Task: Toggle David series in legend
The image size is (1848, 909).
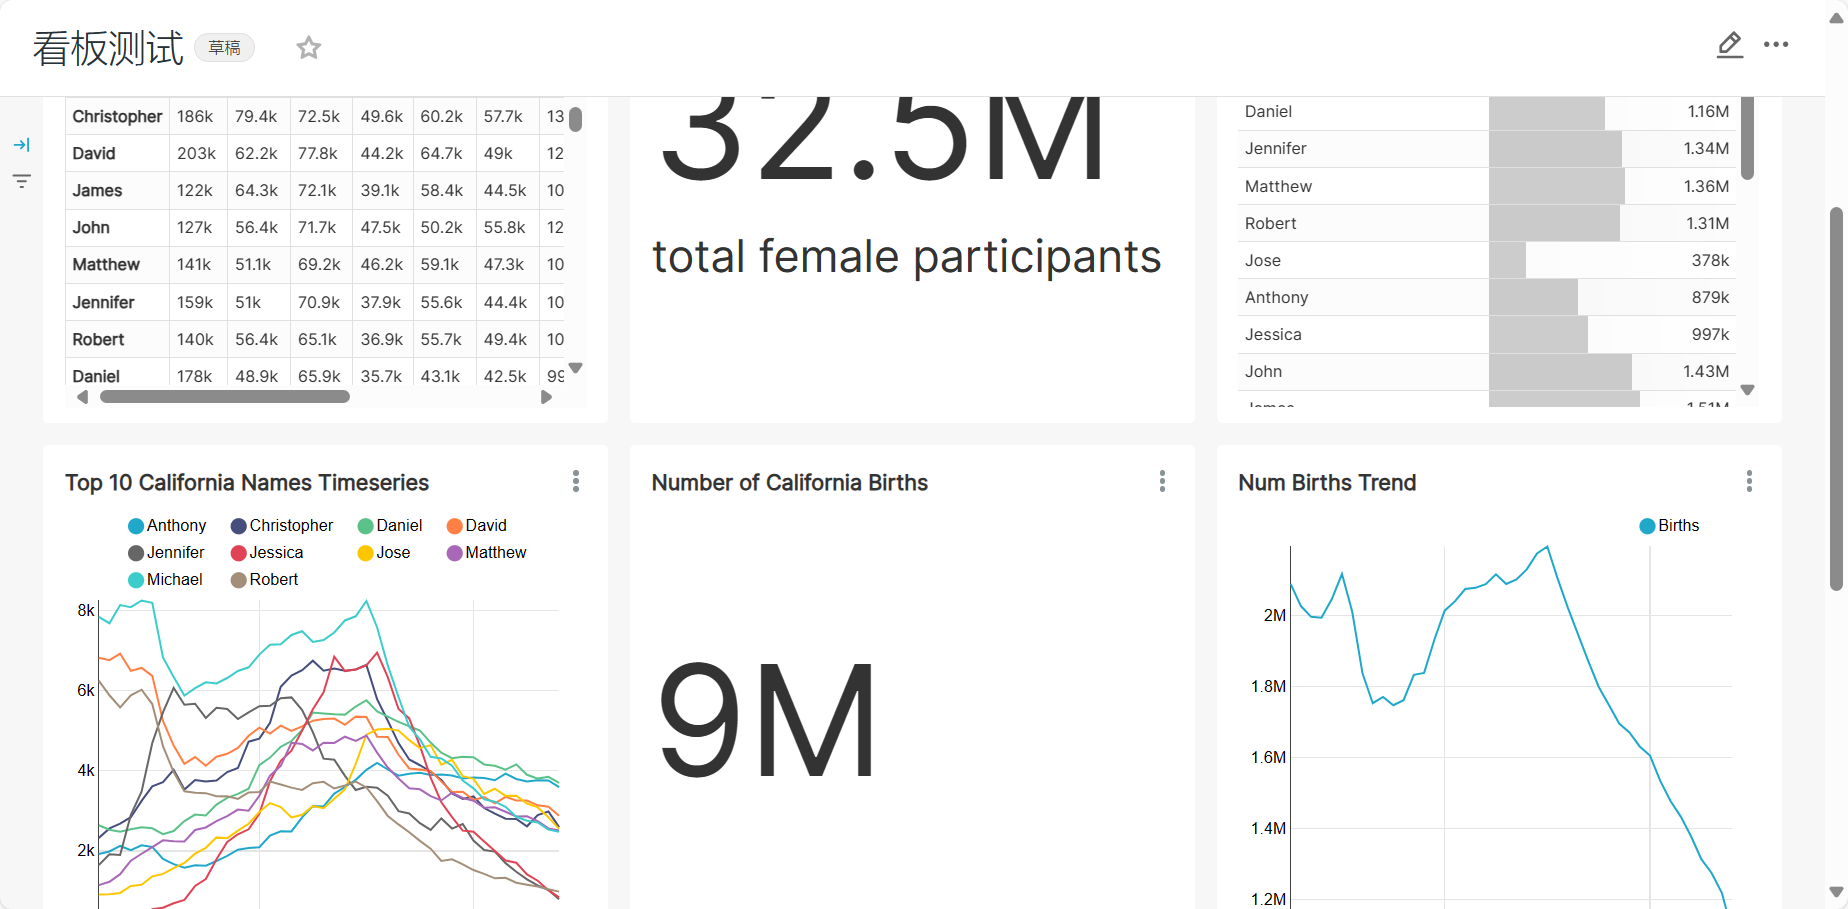Action: tap(477, 525)
